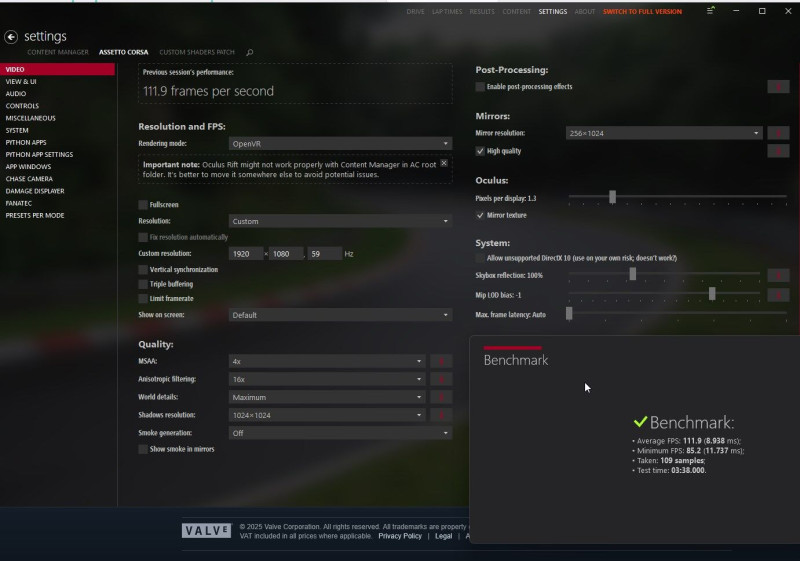
Task: Enable Triple buffering
Action: [143, 284]
